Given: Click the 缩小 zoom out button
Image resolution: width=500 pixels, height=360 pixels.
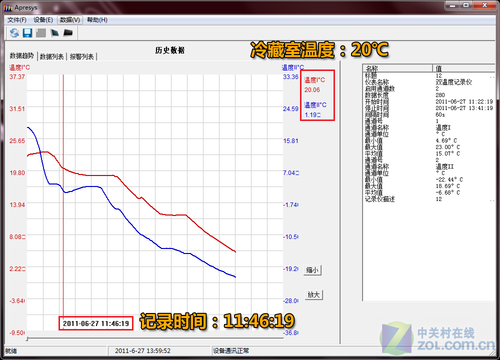Looking at the screenshot, I should tap(312, 270).
